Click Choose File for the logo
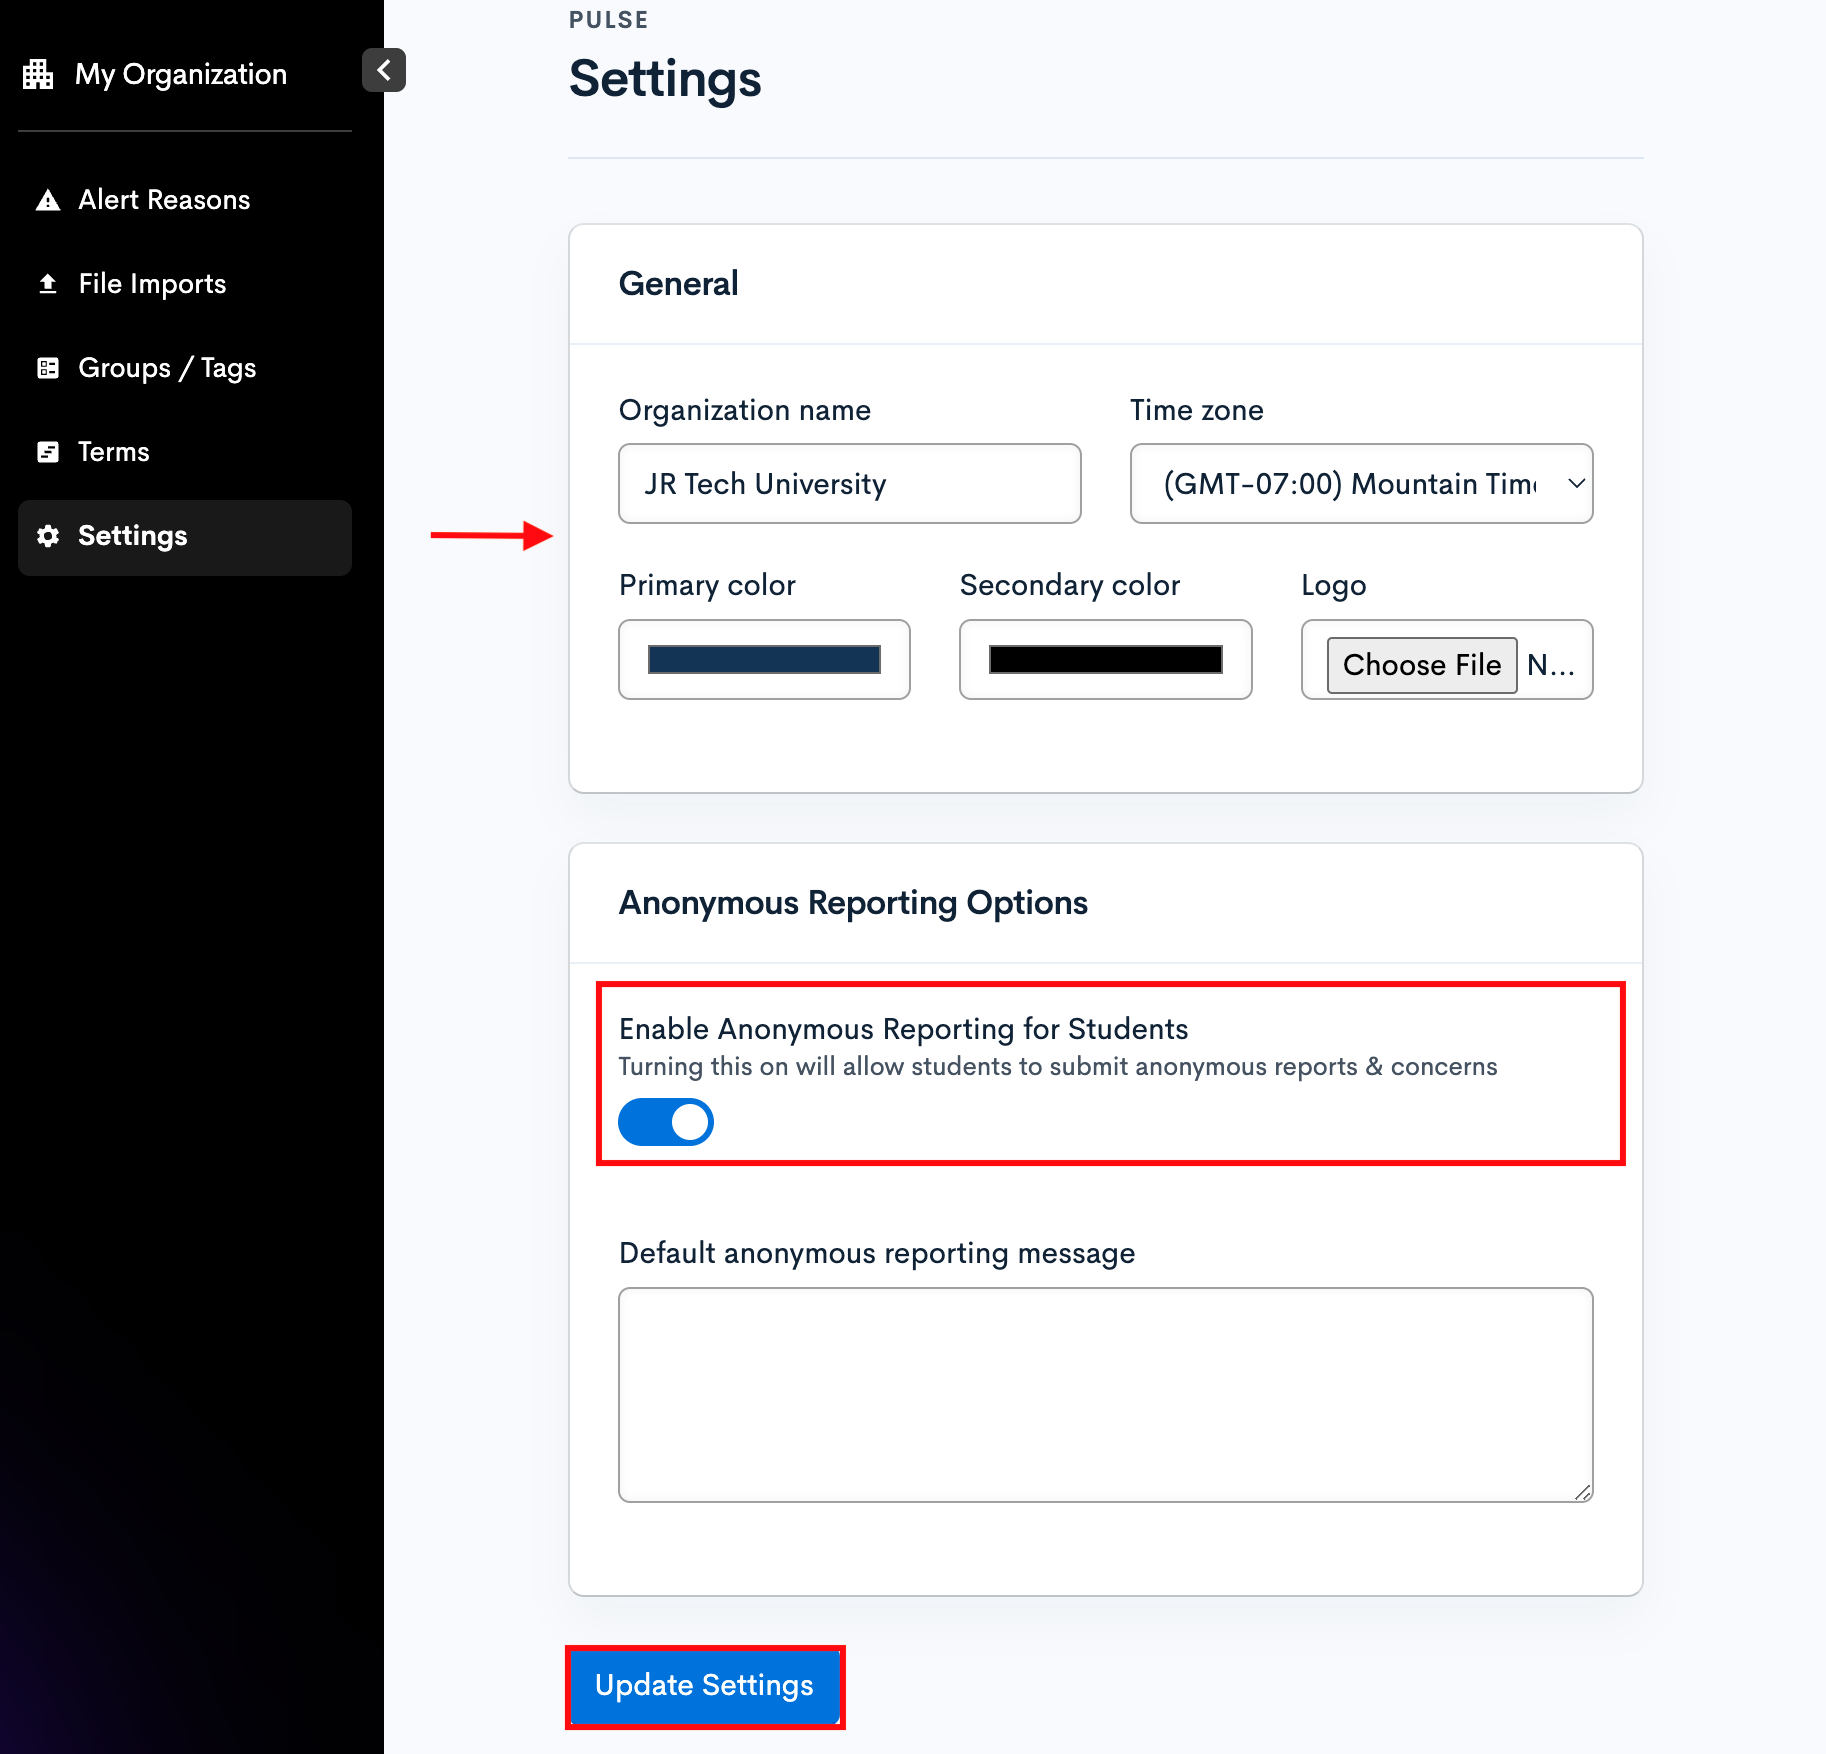This screenshot has width=1826, height=1754. (x=1421, y=665)
